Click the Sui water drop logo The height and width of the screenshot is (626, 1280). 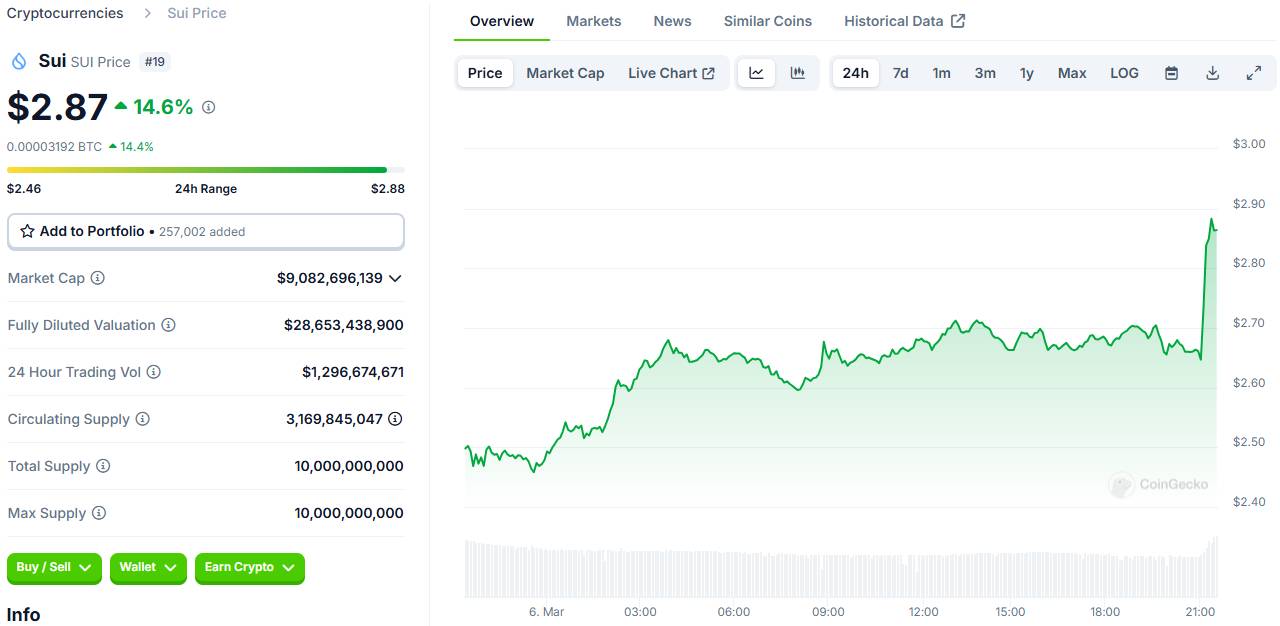[x=19, y=61]
